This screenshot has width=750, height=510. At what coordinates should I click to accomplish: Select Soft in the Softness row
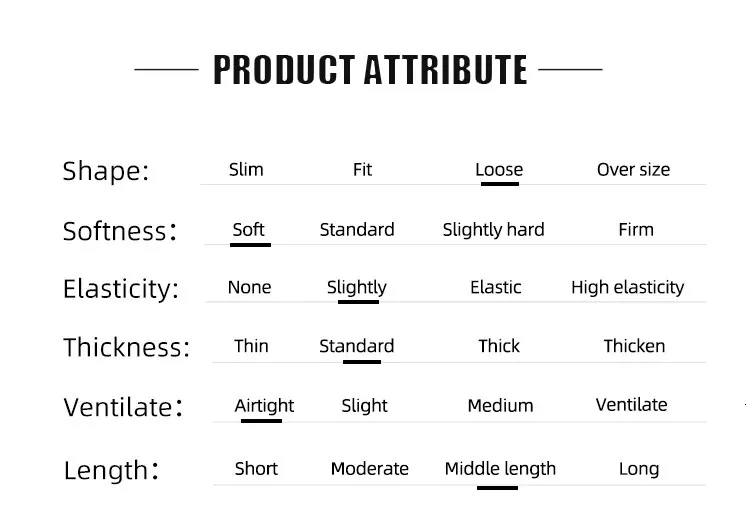tap(248, 230)
